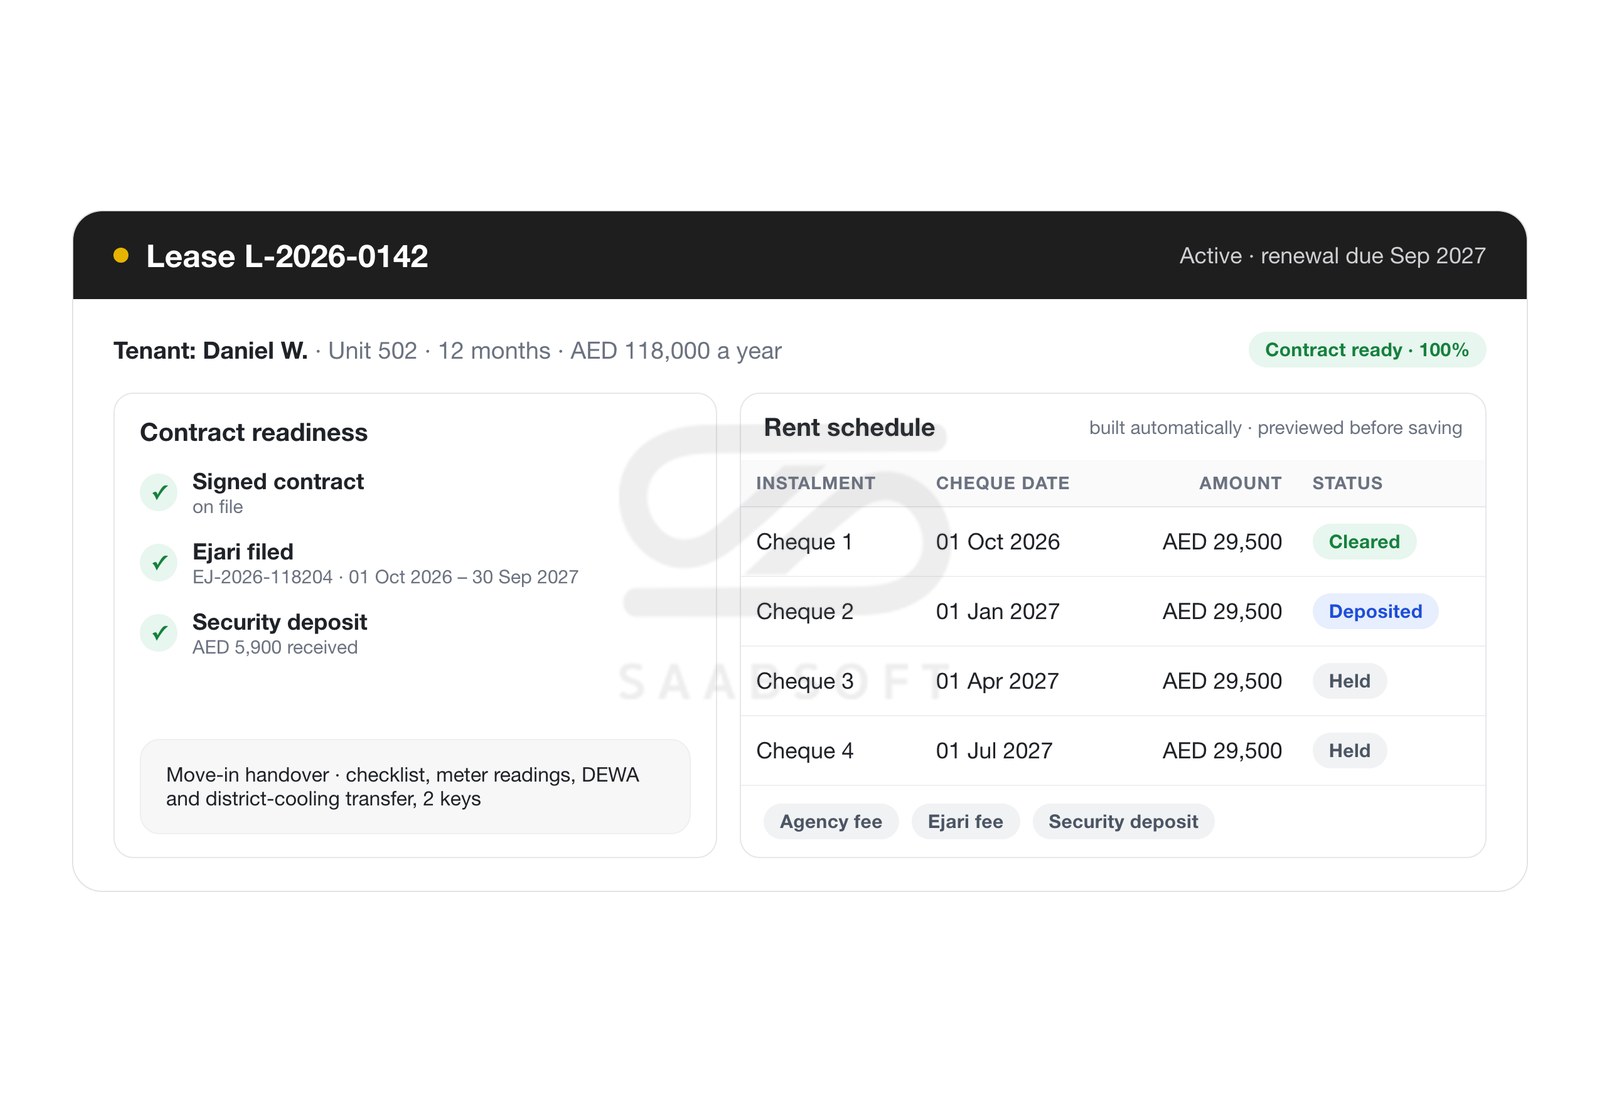Click the Held status for Cheque 3
The image size is (1600, 1103).
1349,681
